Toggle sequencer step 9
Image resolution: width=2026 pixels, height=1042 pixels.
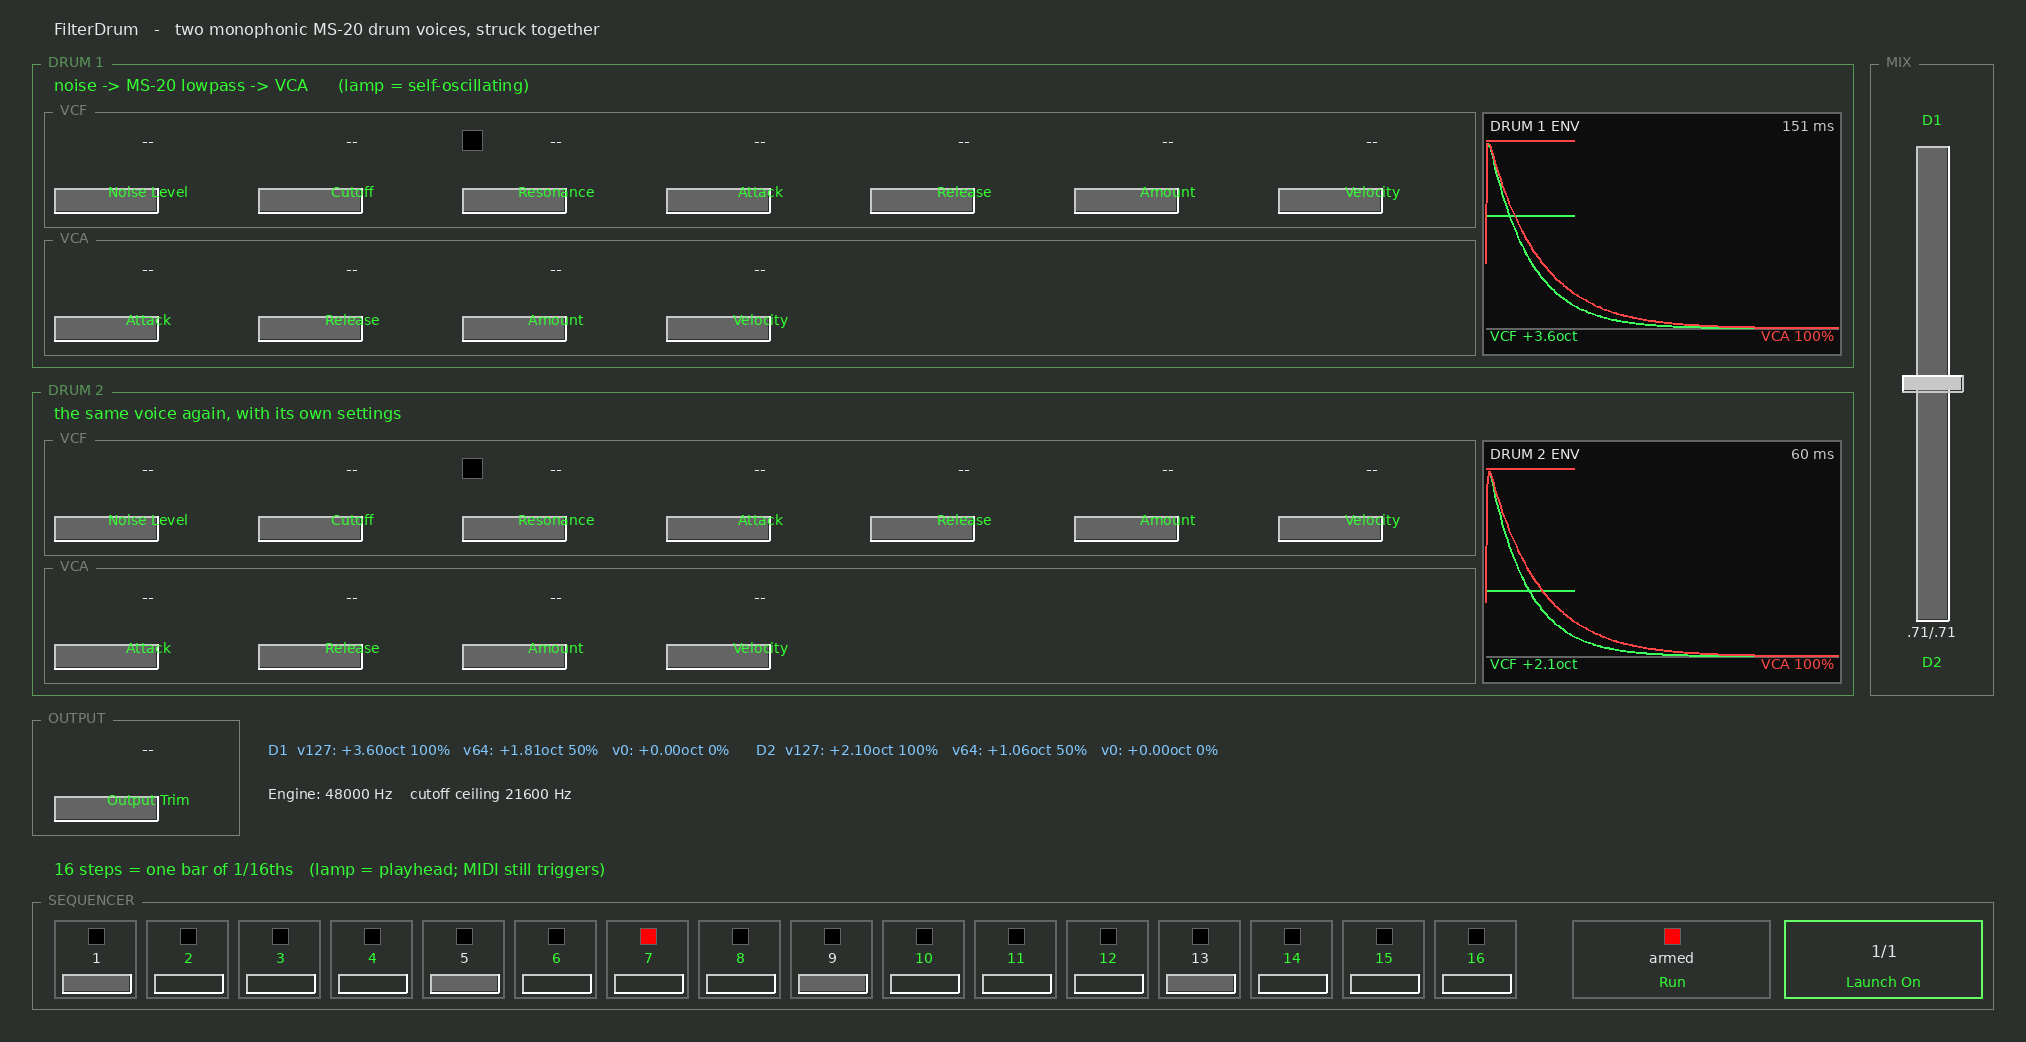click(832, 984)
